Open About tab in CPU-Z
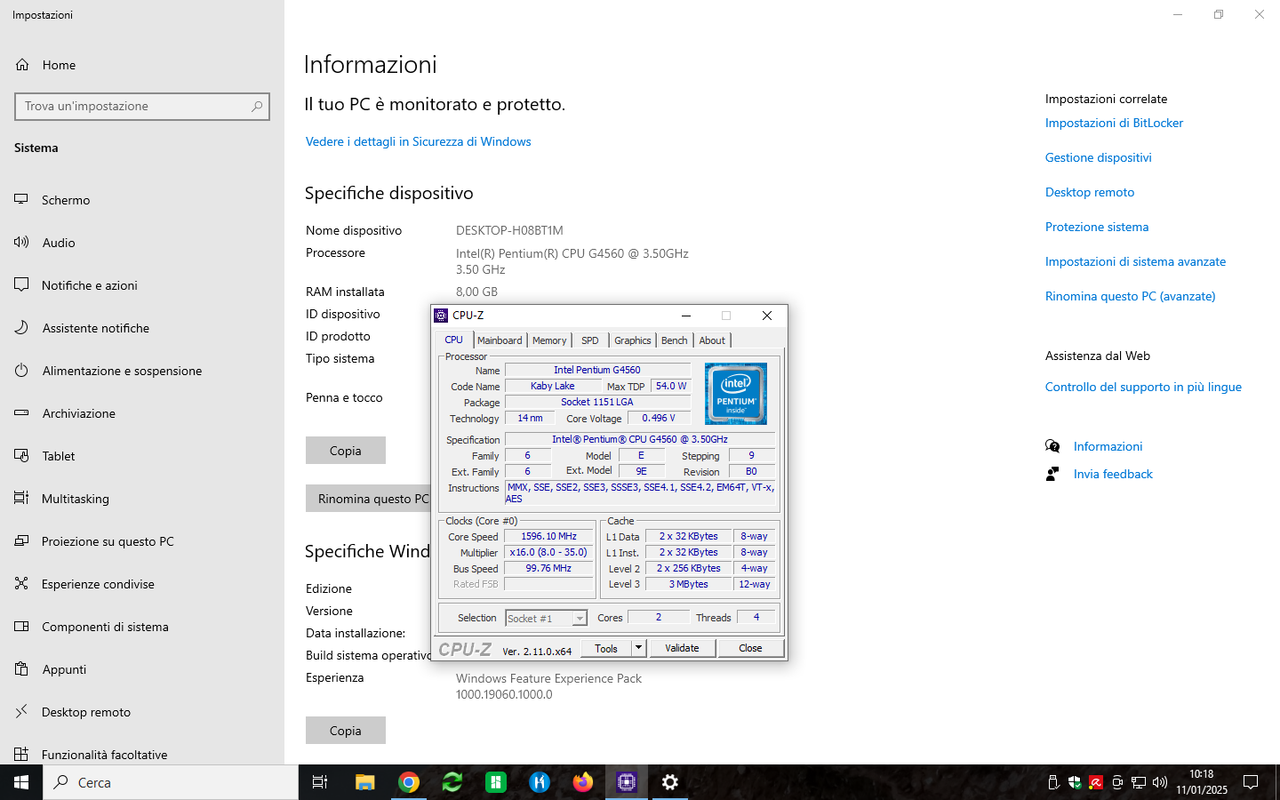The width and height of the screenshot is (1280, 800). pyautogui.click(x=712, y=340)
